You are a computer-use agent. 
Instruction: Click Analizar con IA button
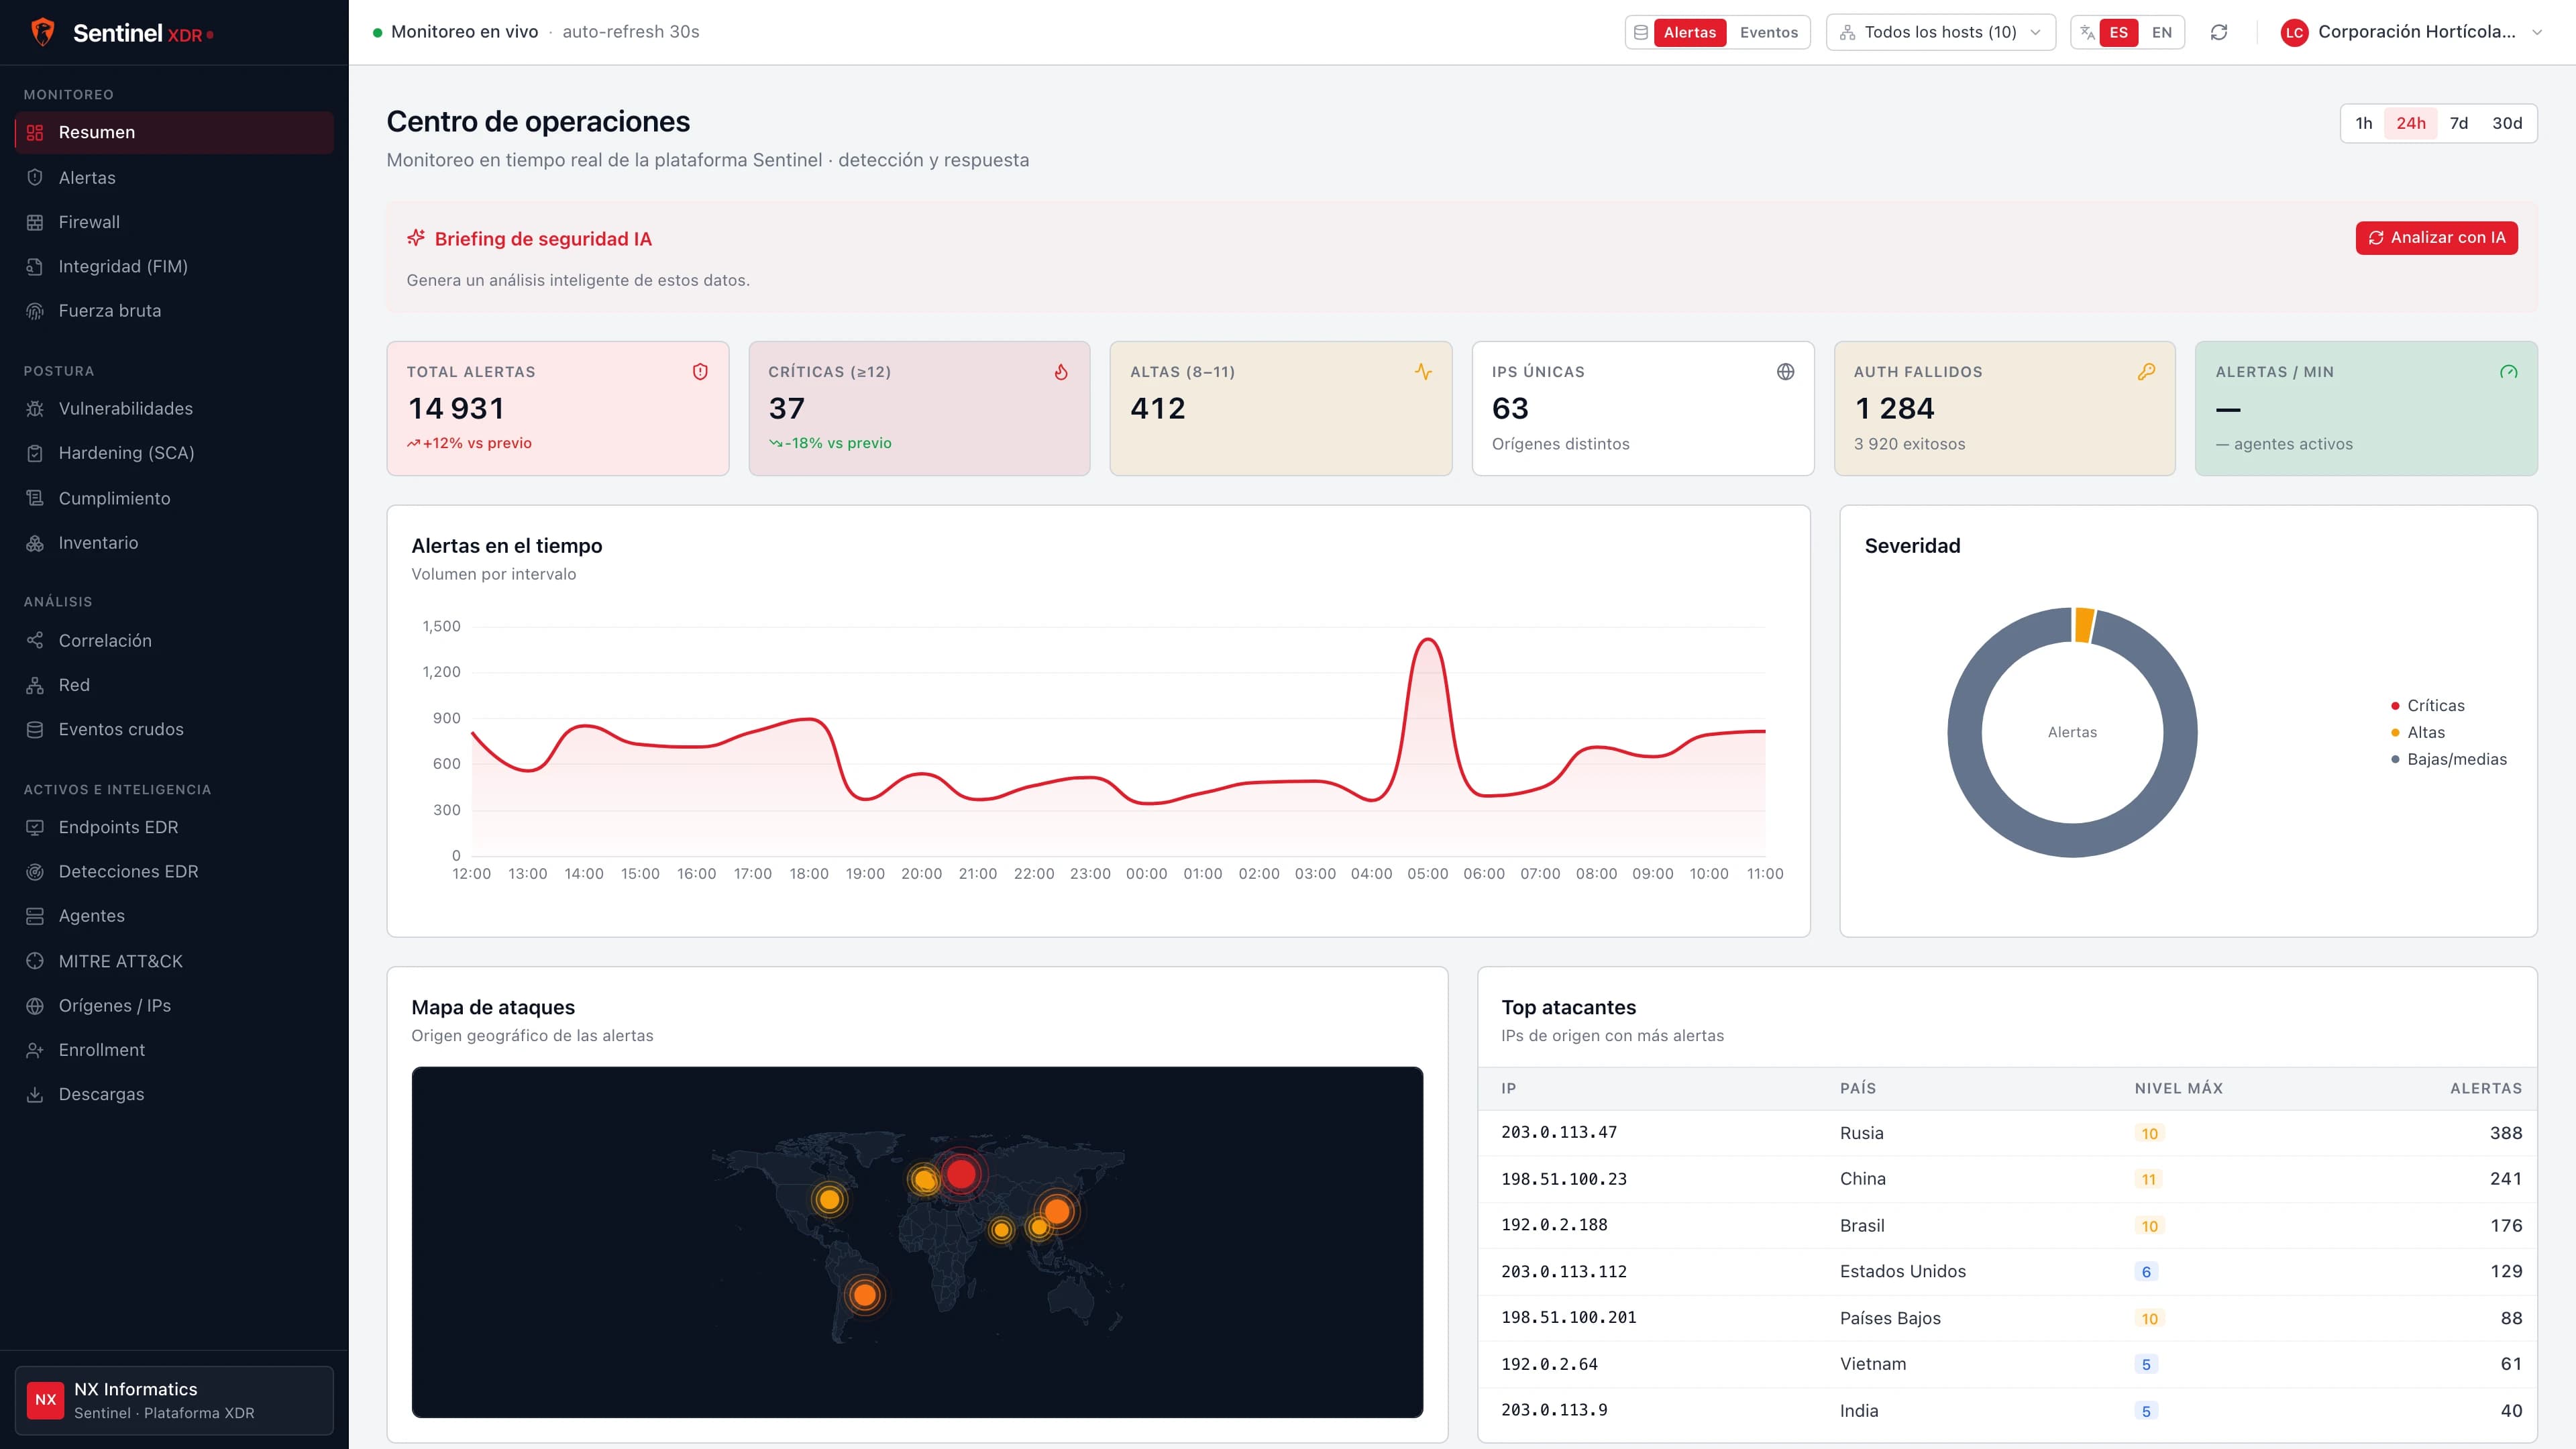[2436, 238]
